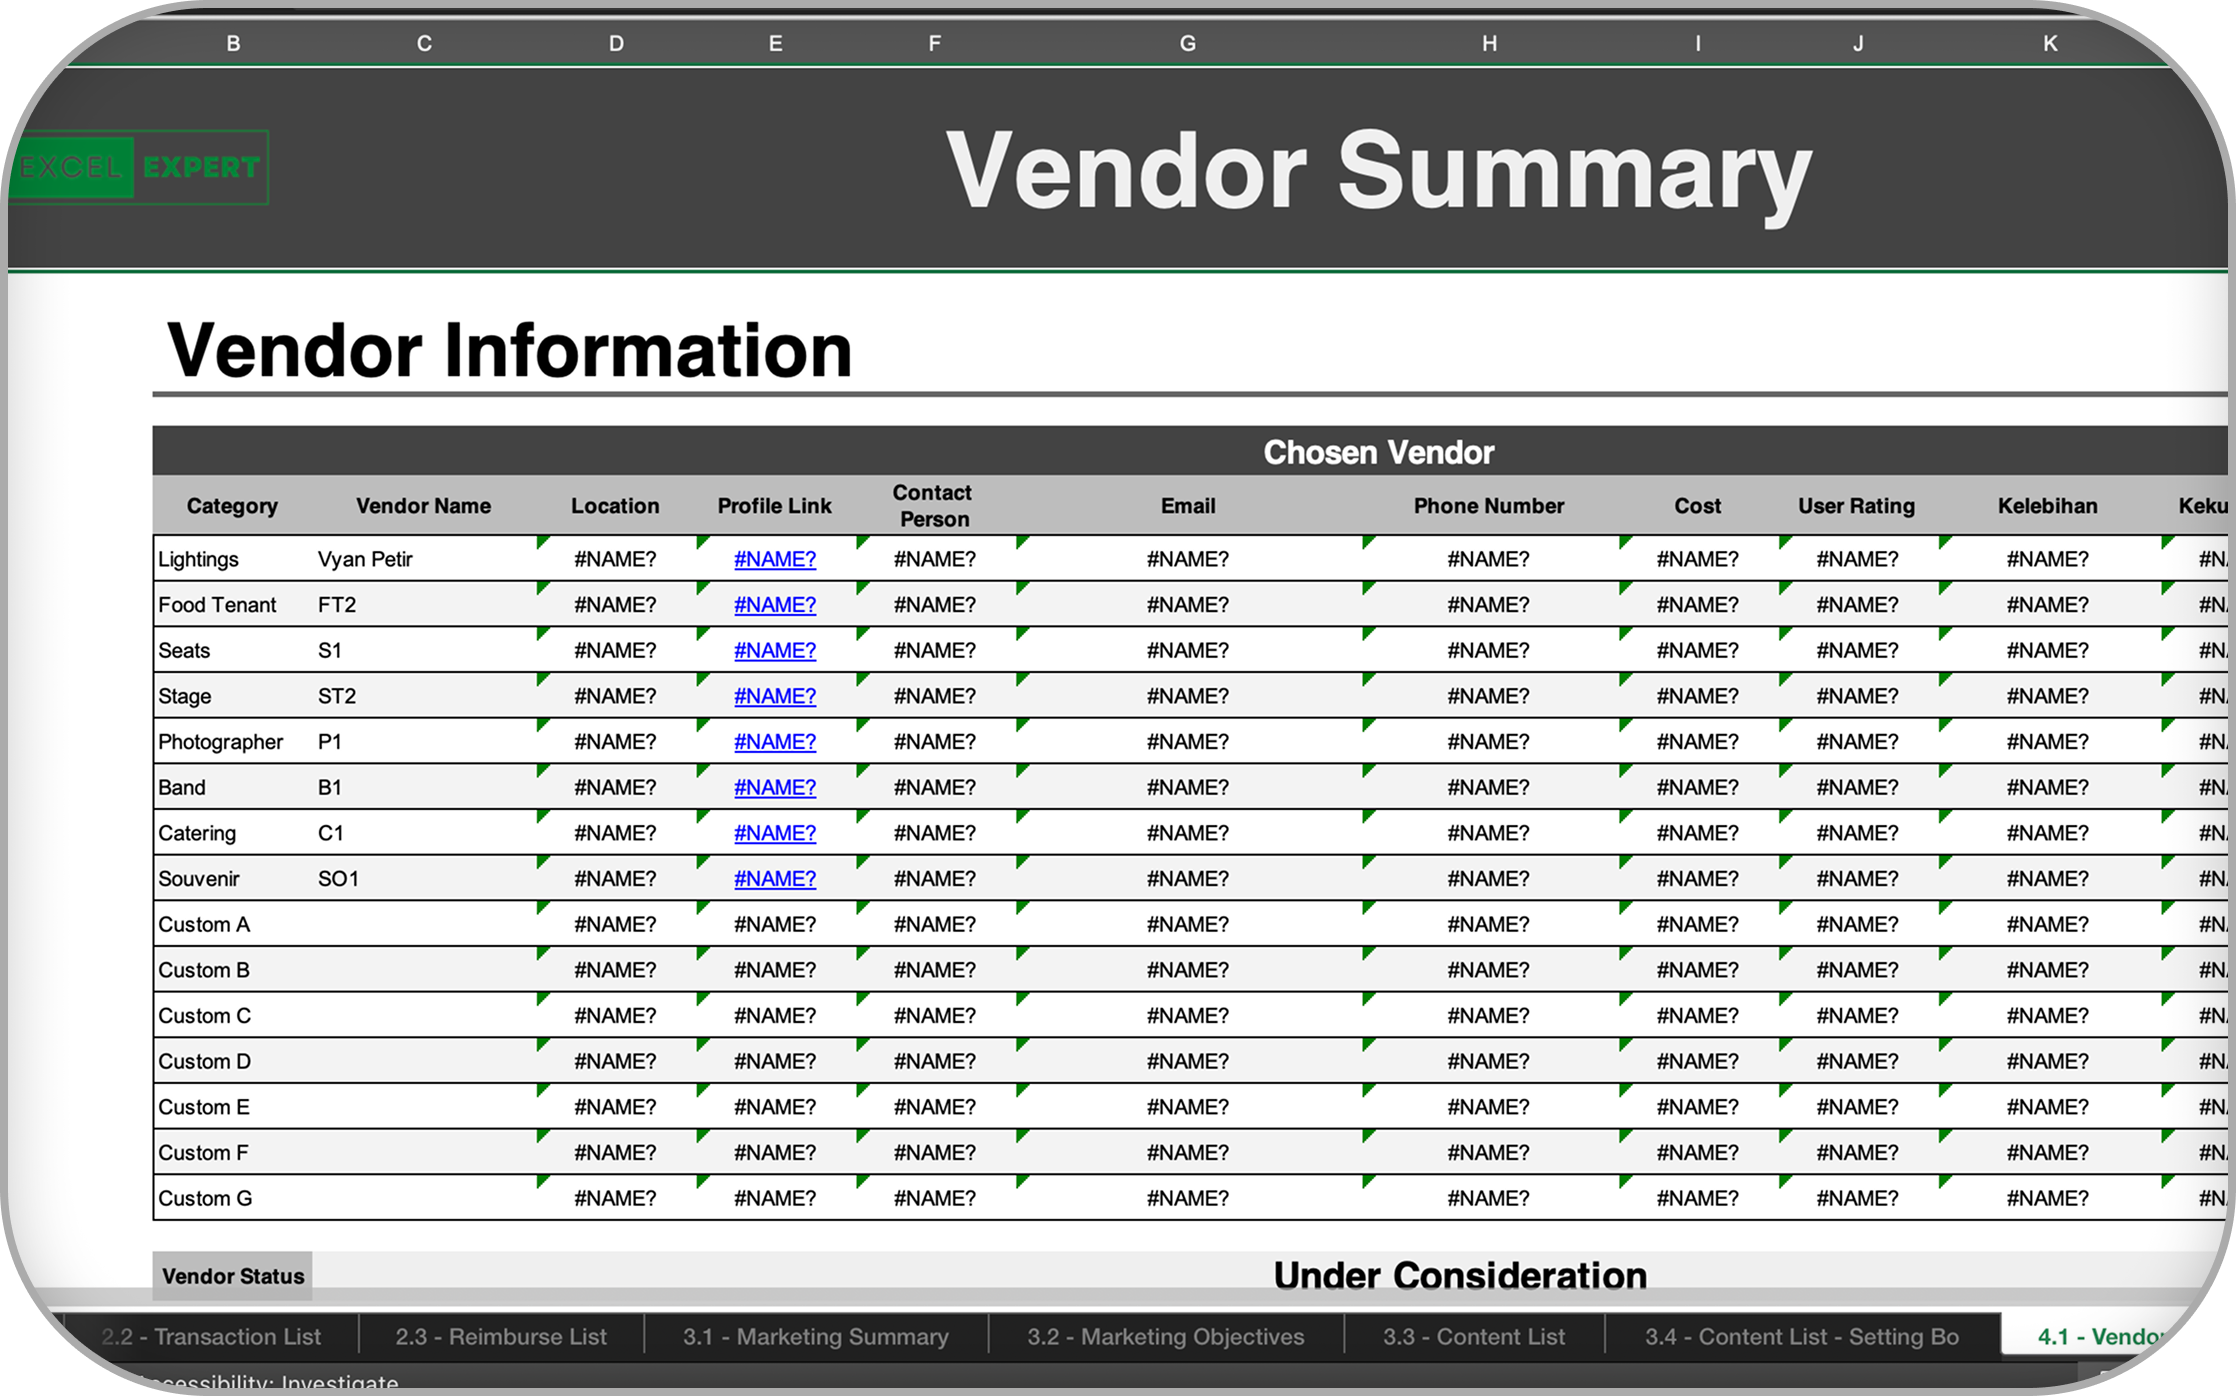Click the Lightings profile link

775,560
